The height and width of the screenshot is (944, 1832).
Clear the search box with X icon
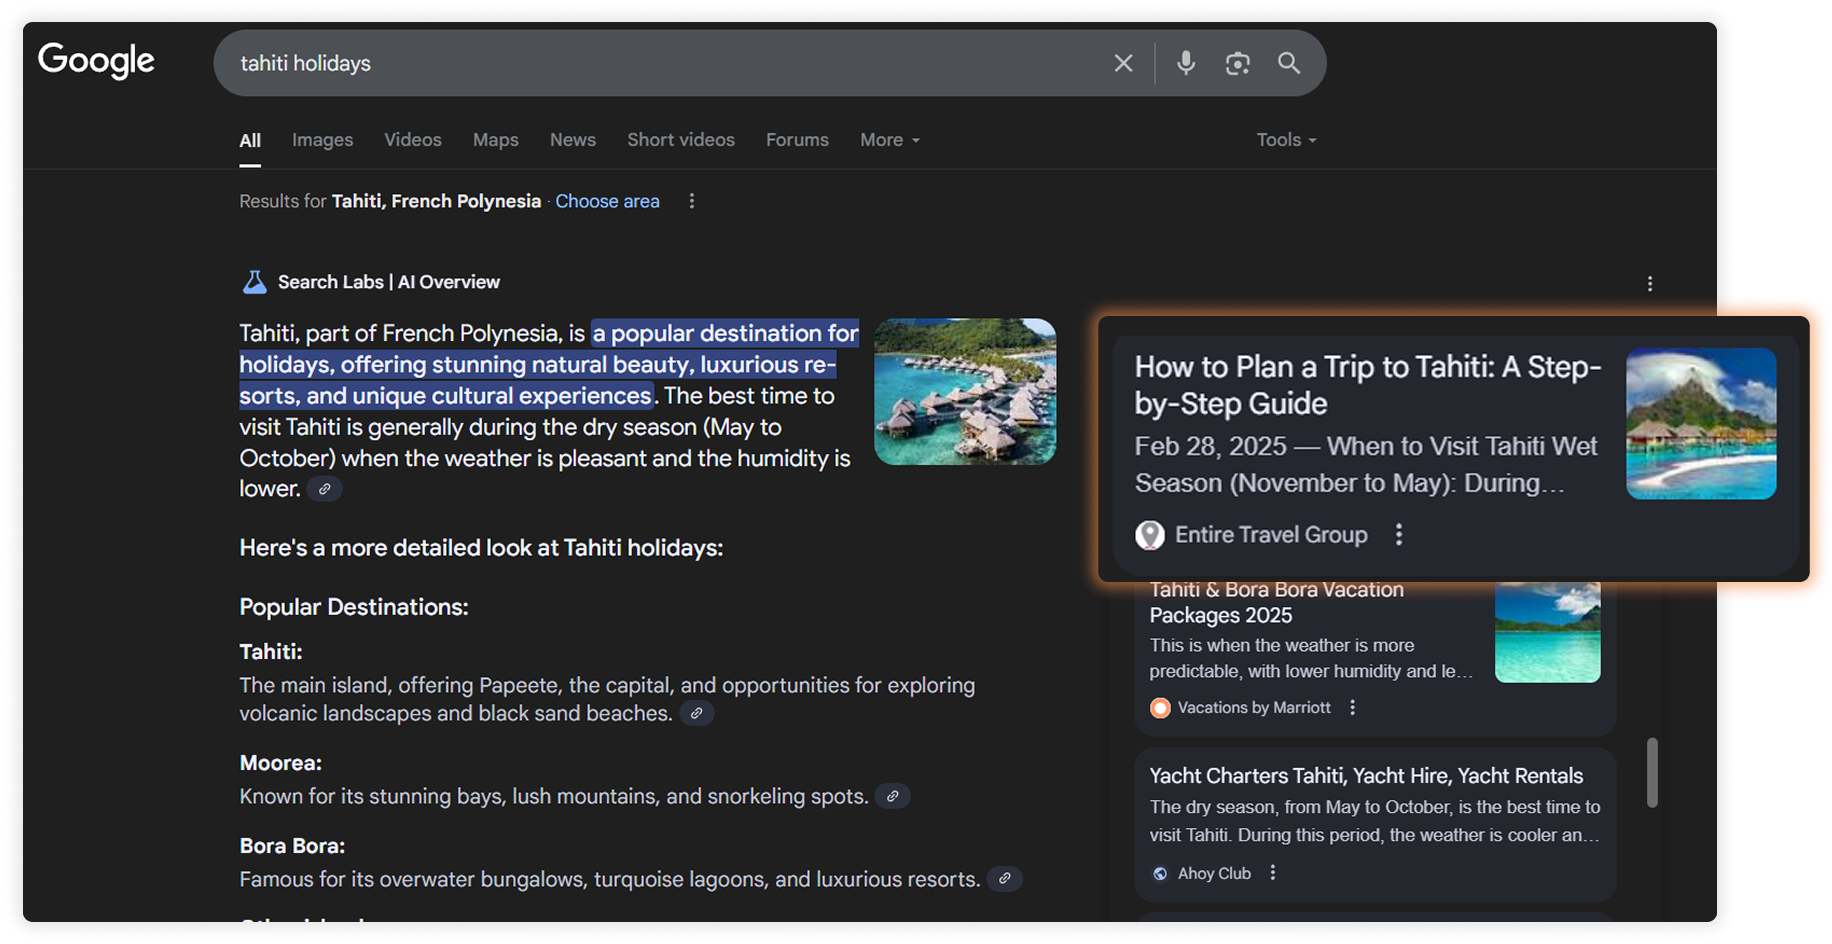(1123, 63)
